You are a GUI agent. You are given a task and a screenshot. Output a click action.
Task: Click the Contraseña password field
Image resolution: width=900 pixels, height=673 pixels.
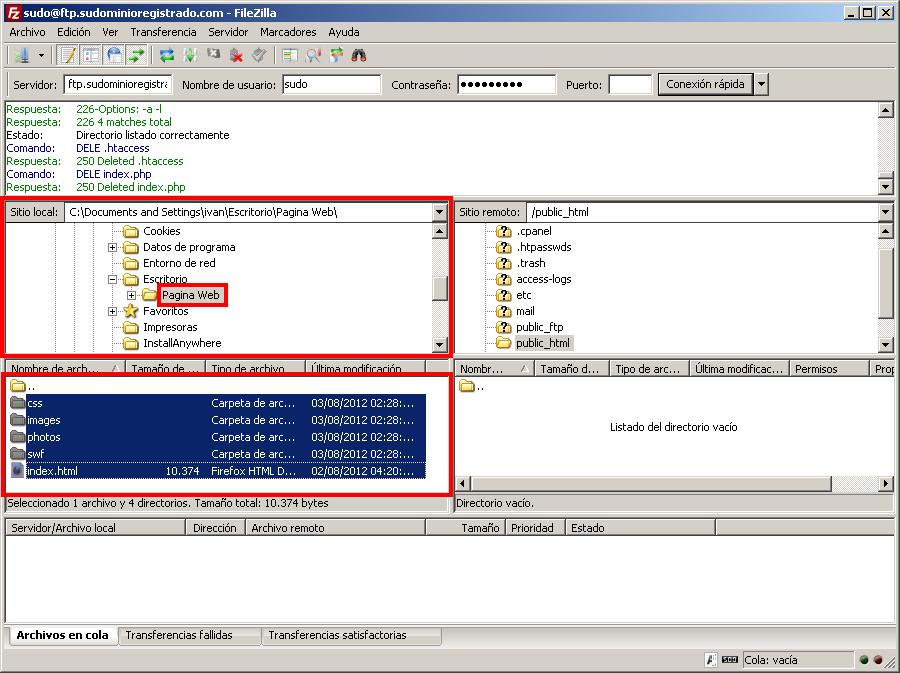click(x=506, y=84)
